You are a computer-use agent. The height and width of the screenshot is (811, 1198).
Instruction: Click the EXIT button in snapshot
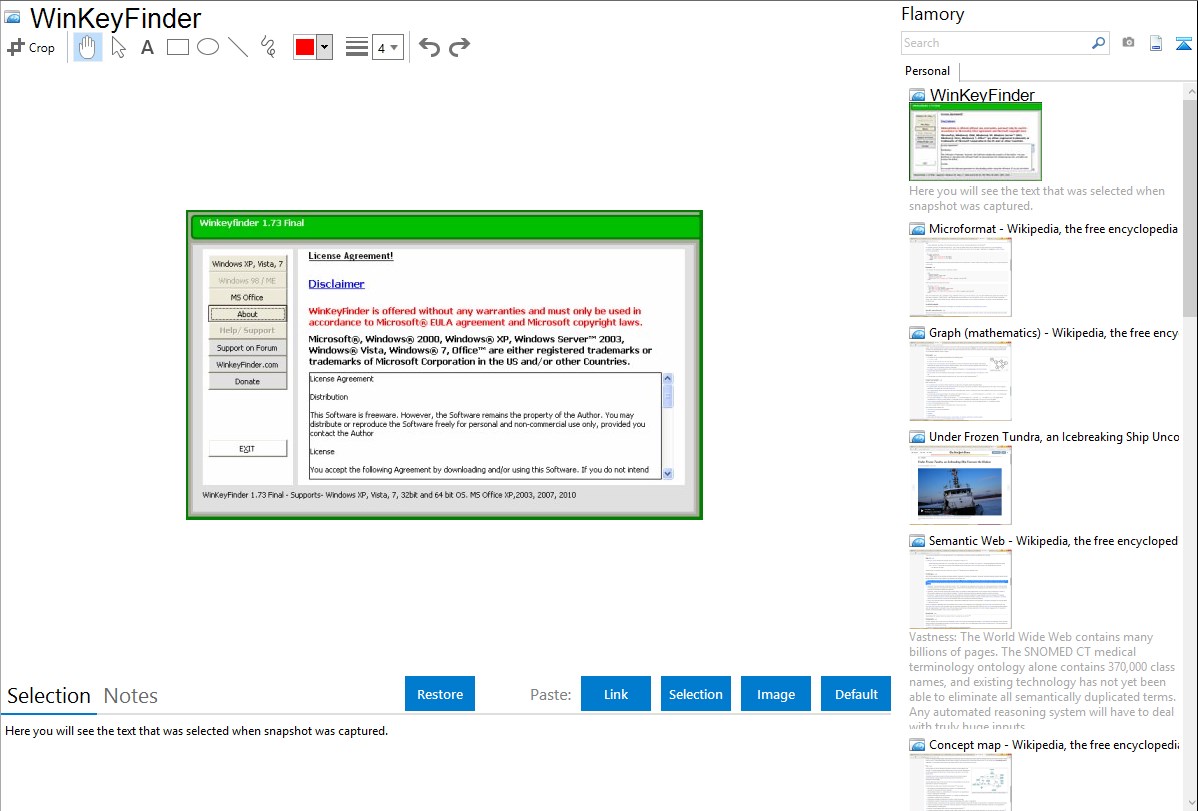[248, 449]
